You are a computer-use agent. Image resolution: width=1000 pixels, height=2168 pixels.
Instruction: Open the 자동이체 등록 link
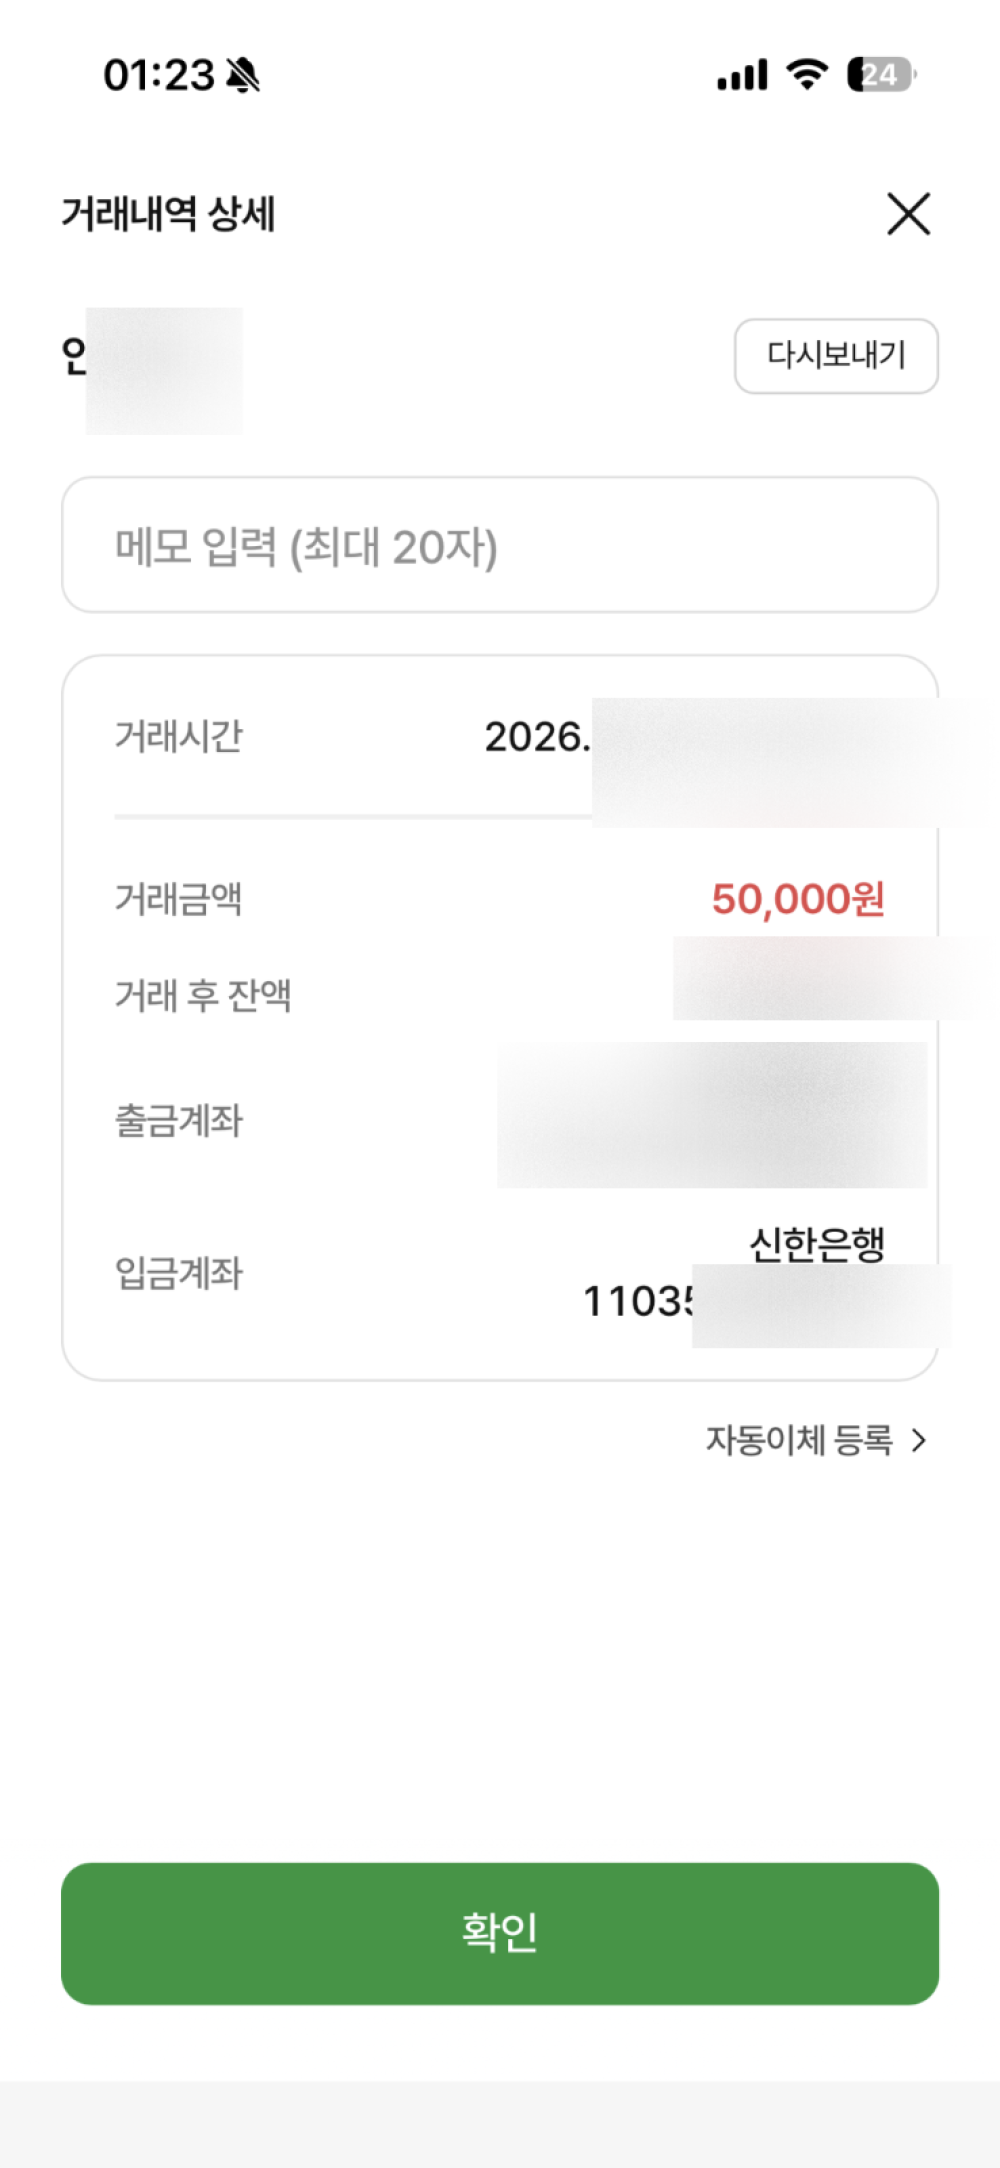pyautogui.click(x=799, y=1440)
